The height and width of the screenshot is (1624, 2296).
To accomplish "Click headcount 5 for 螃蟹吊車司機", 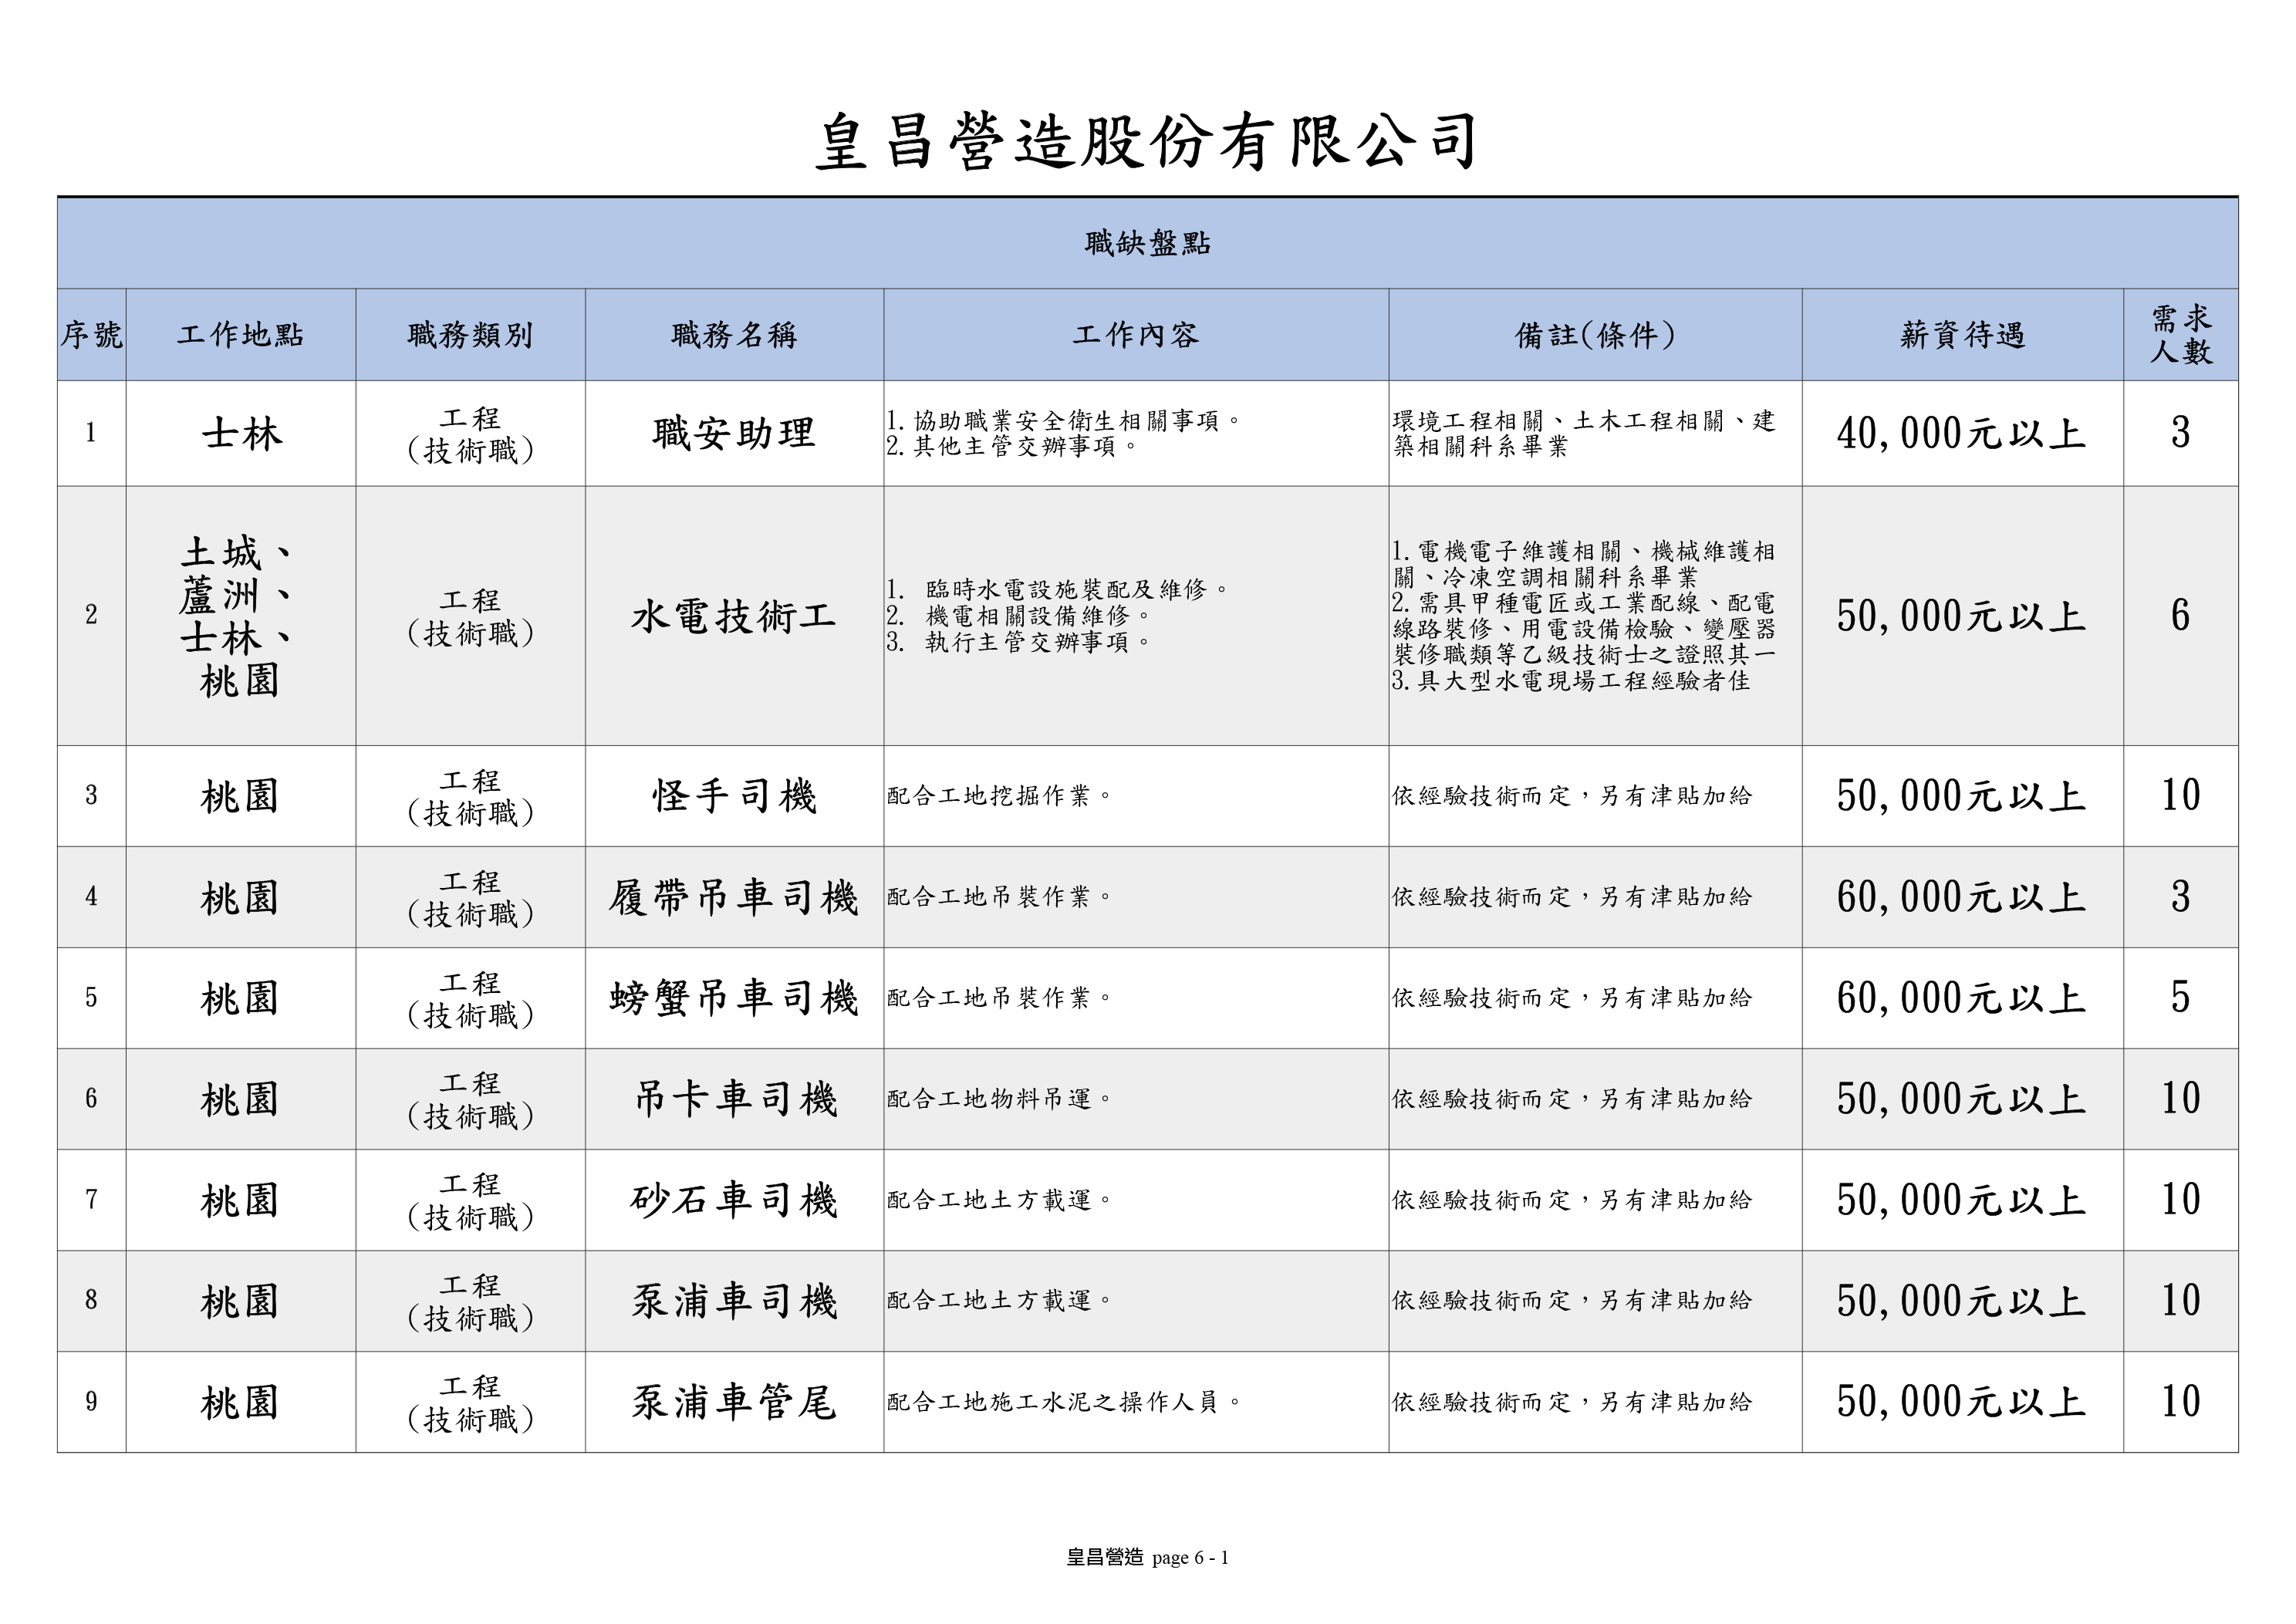I will [2180, 998].
